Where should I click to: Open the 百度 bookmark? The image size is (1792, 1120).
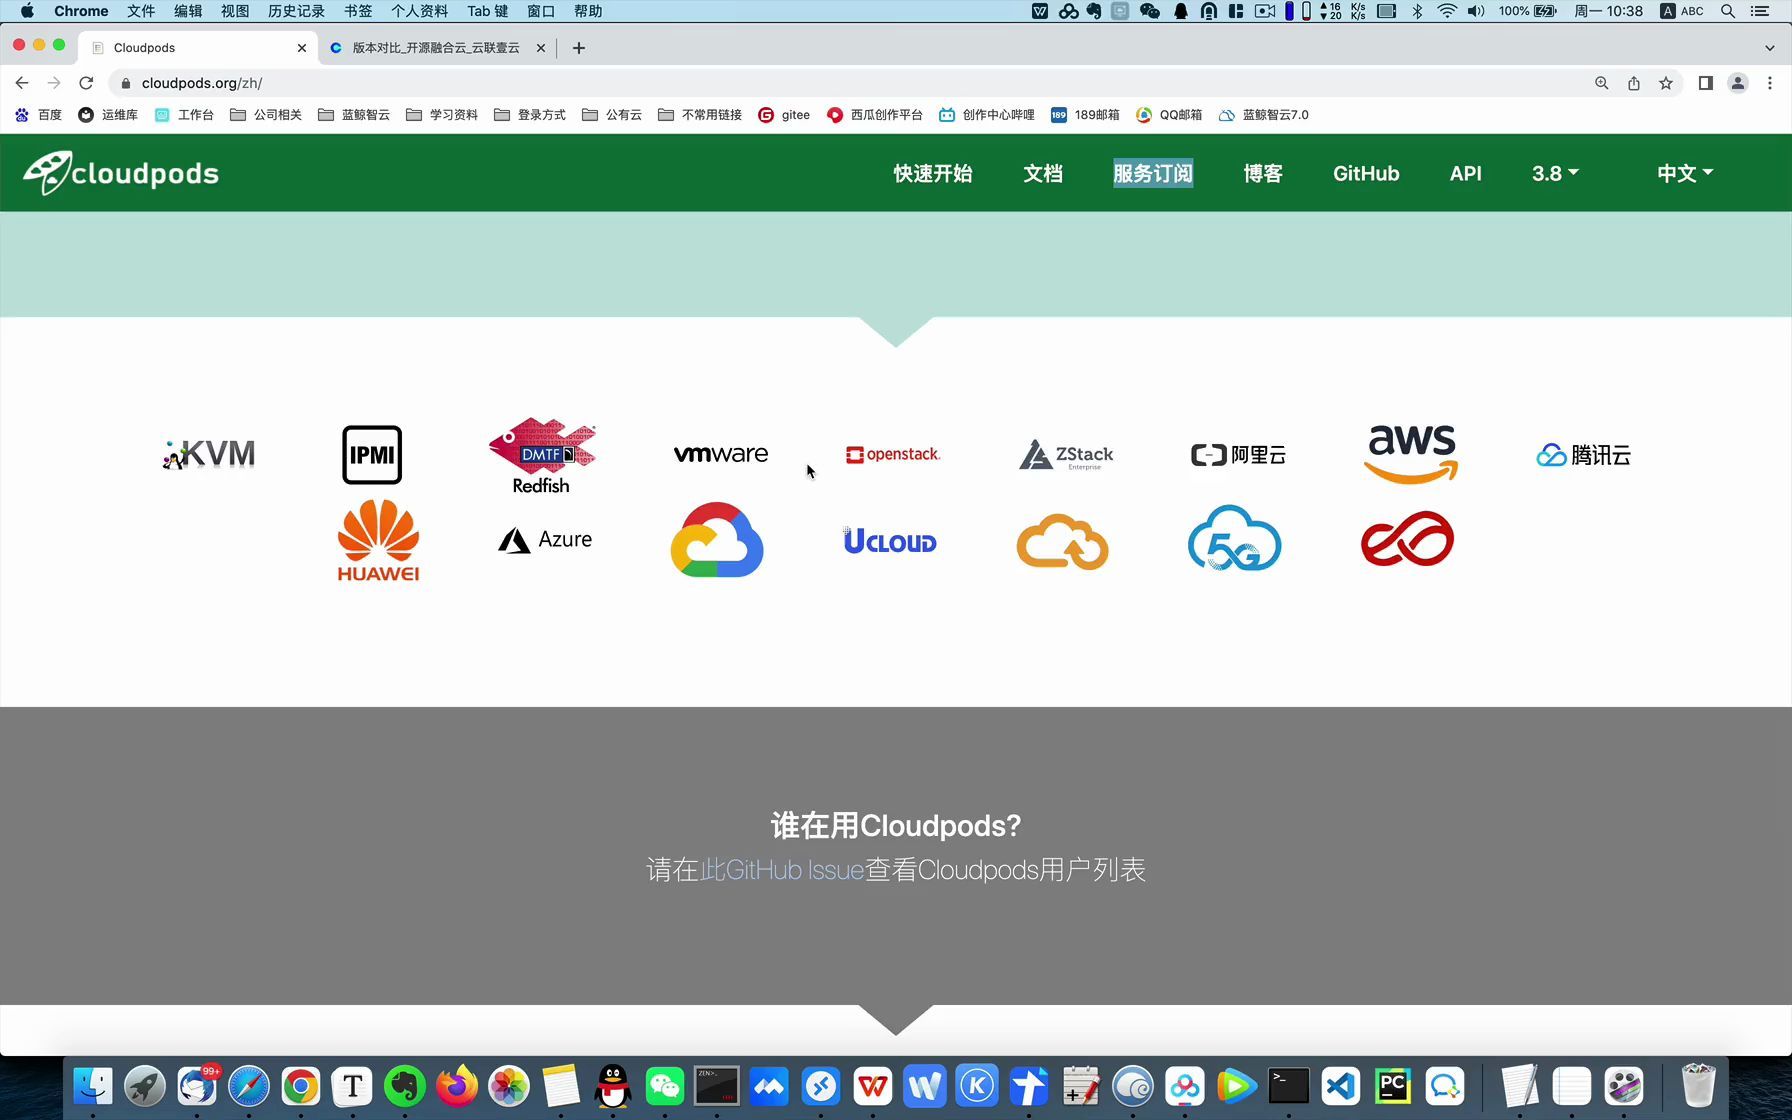pyautogui.click(x=39, y=115)
